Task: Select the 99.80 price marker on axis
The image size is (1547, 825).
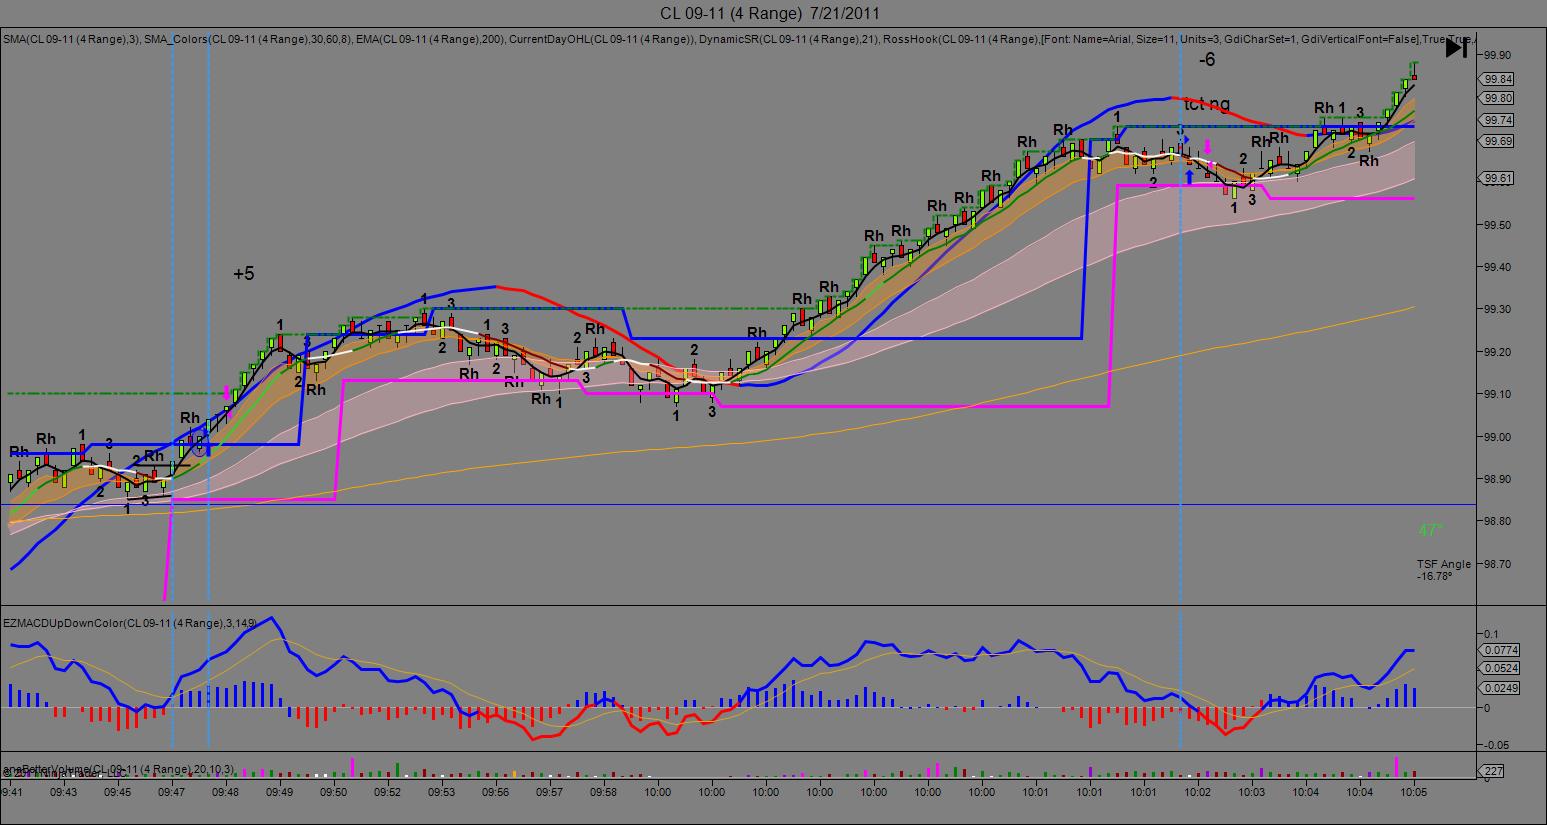Action: click(1498, 98)
